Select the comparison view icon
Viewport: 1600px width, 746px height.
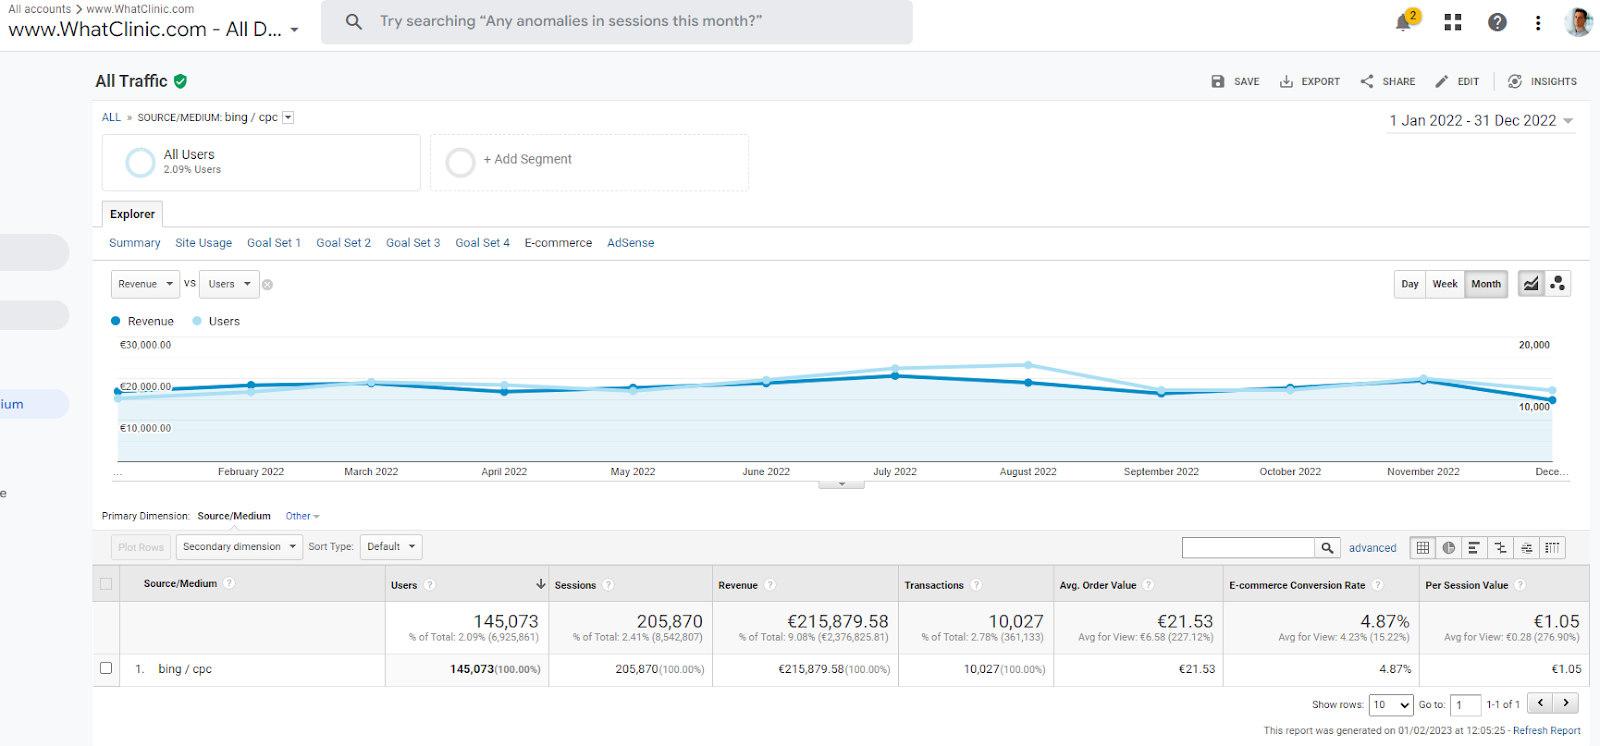tap(1500, 548)
